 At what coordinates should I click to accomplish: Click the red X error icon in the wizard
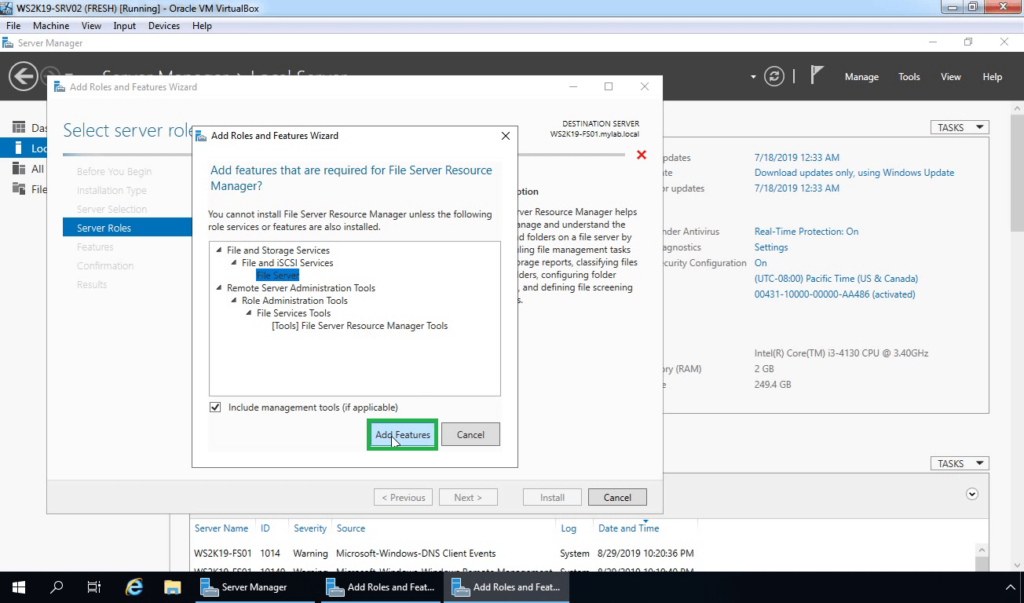[x=641, y=155]
